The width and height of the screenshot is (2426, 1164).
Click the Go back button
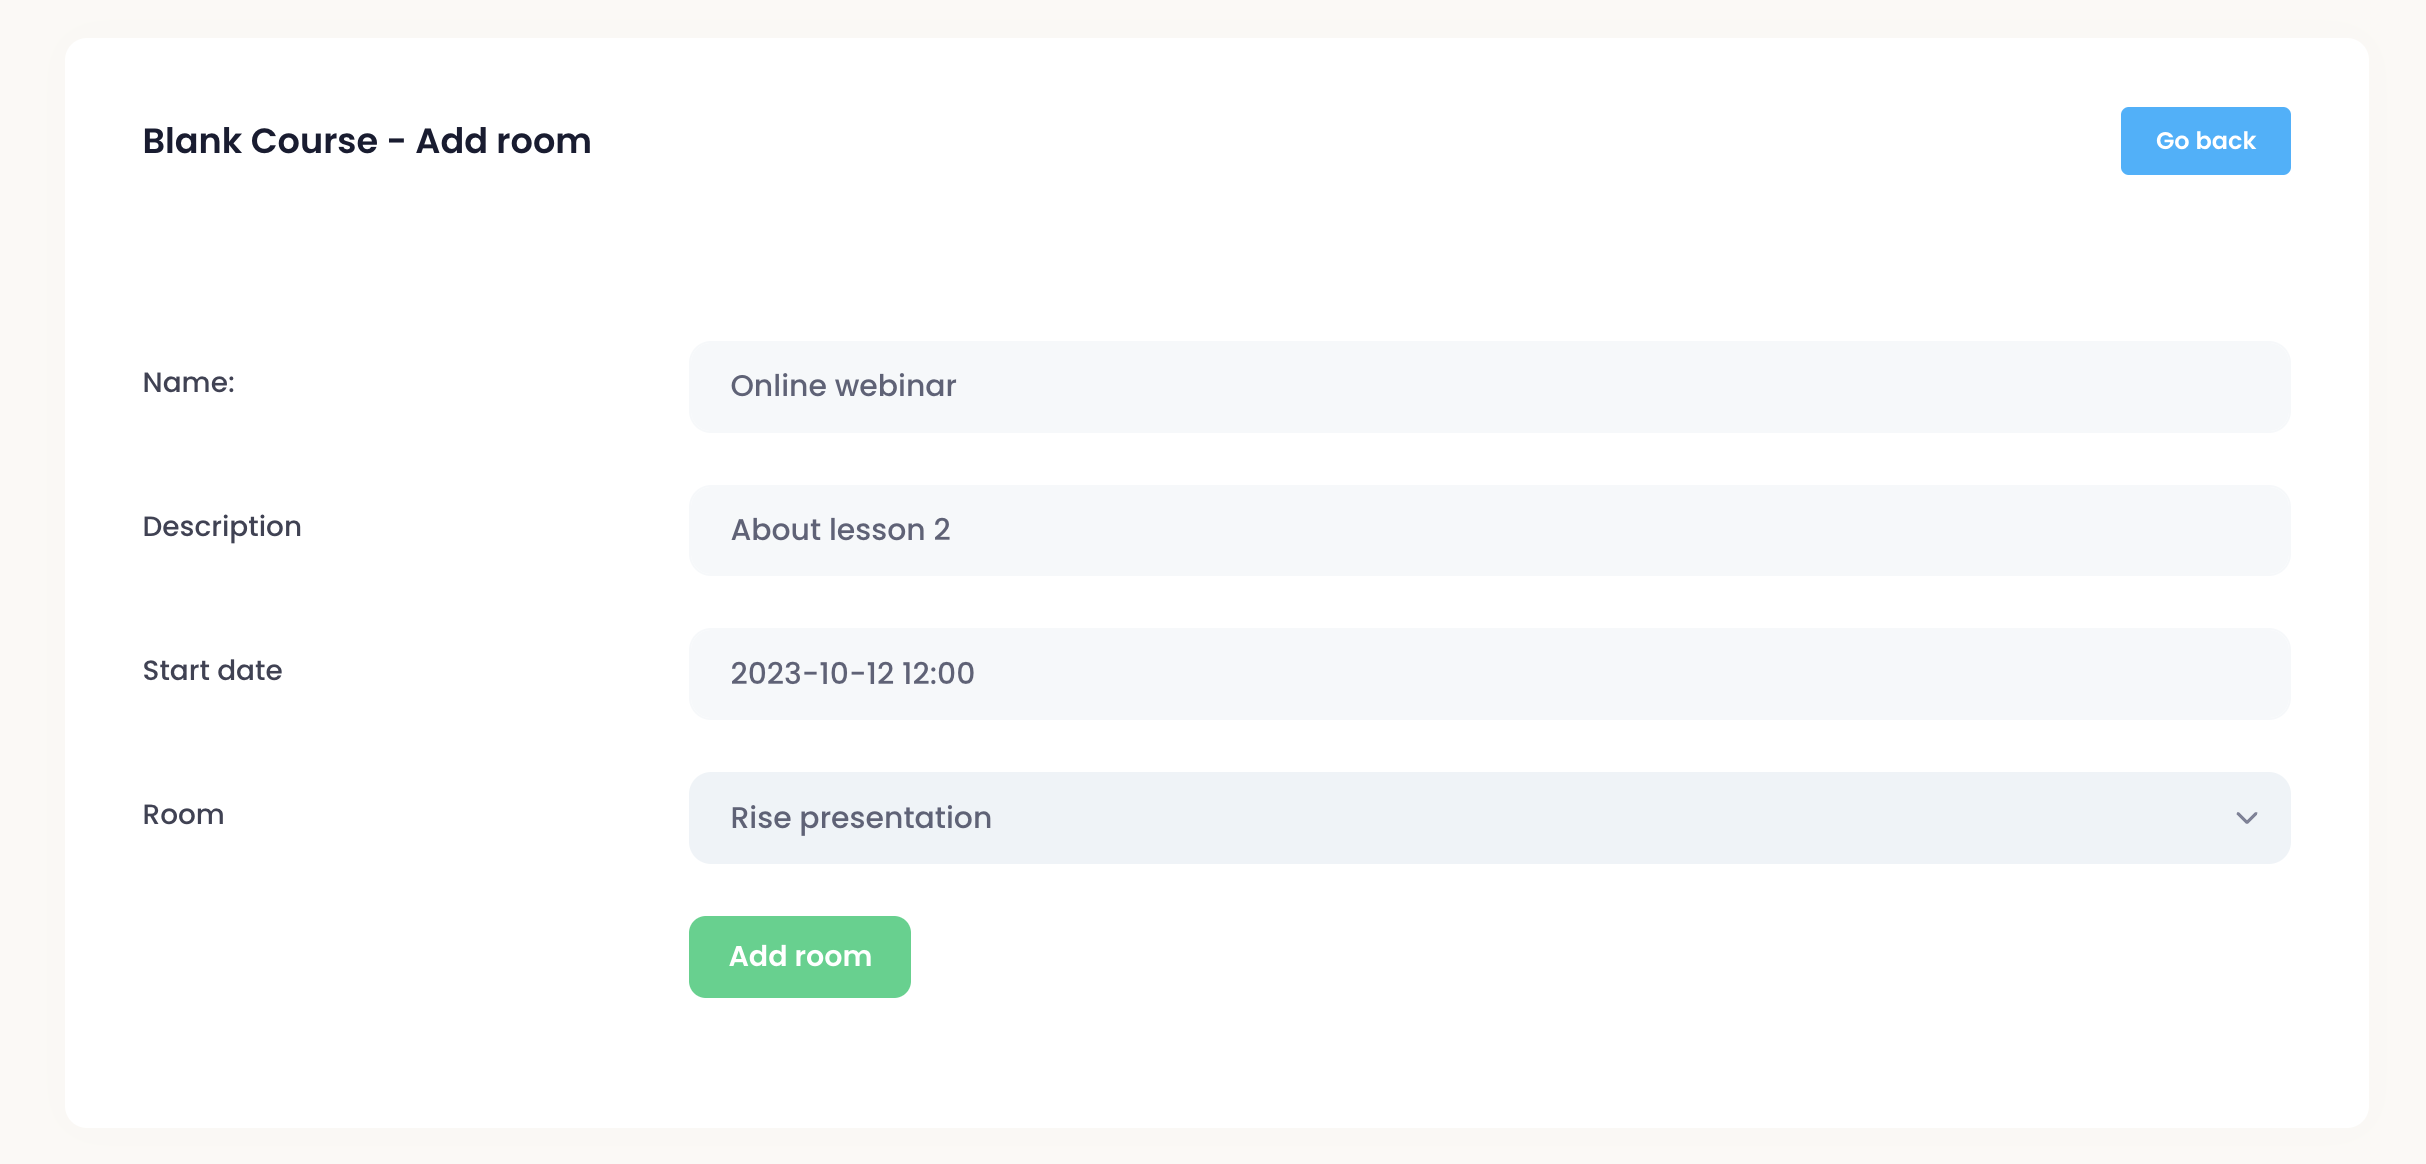coord(2205,141)
